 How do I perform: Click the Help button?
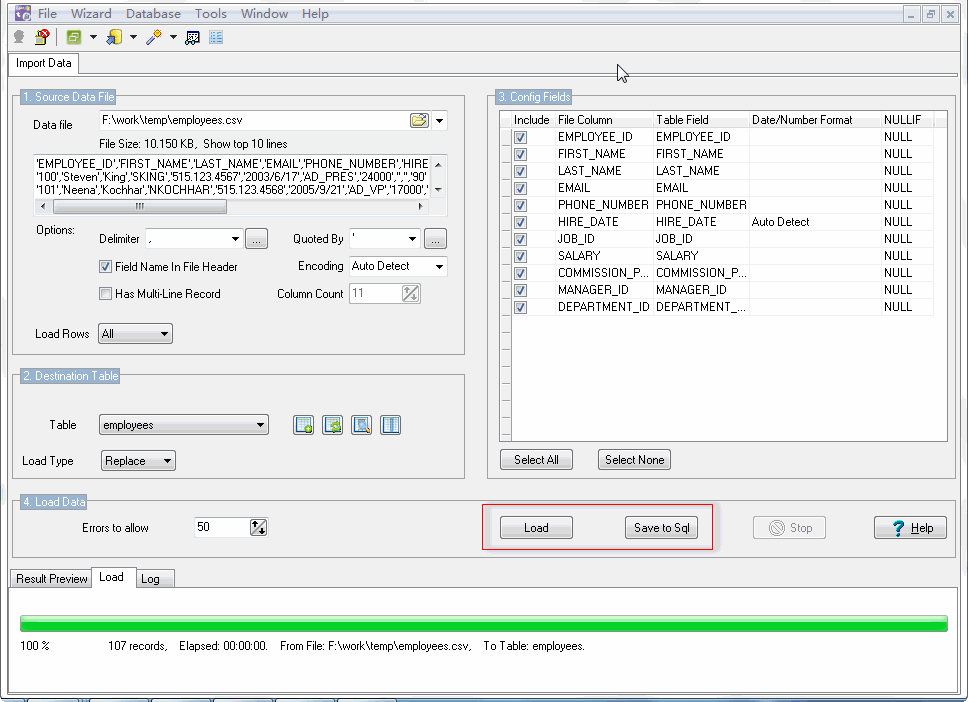(x=911, y=528)
